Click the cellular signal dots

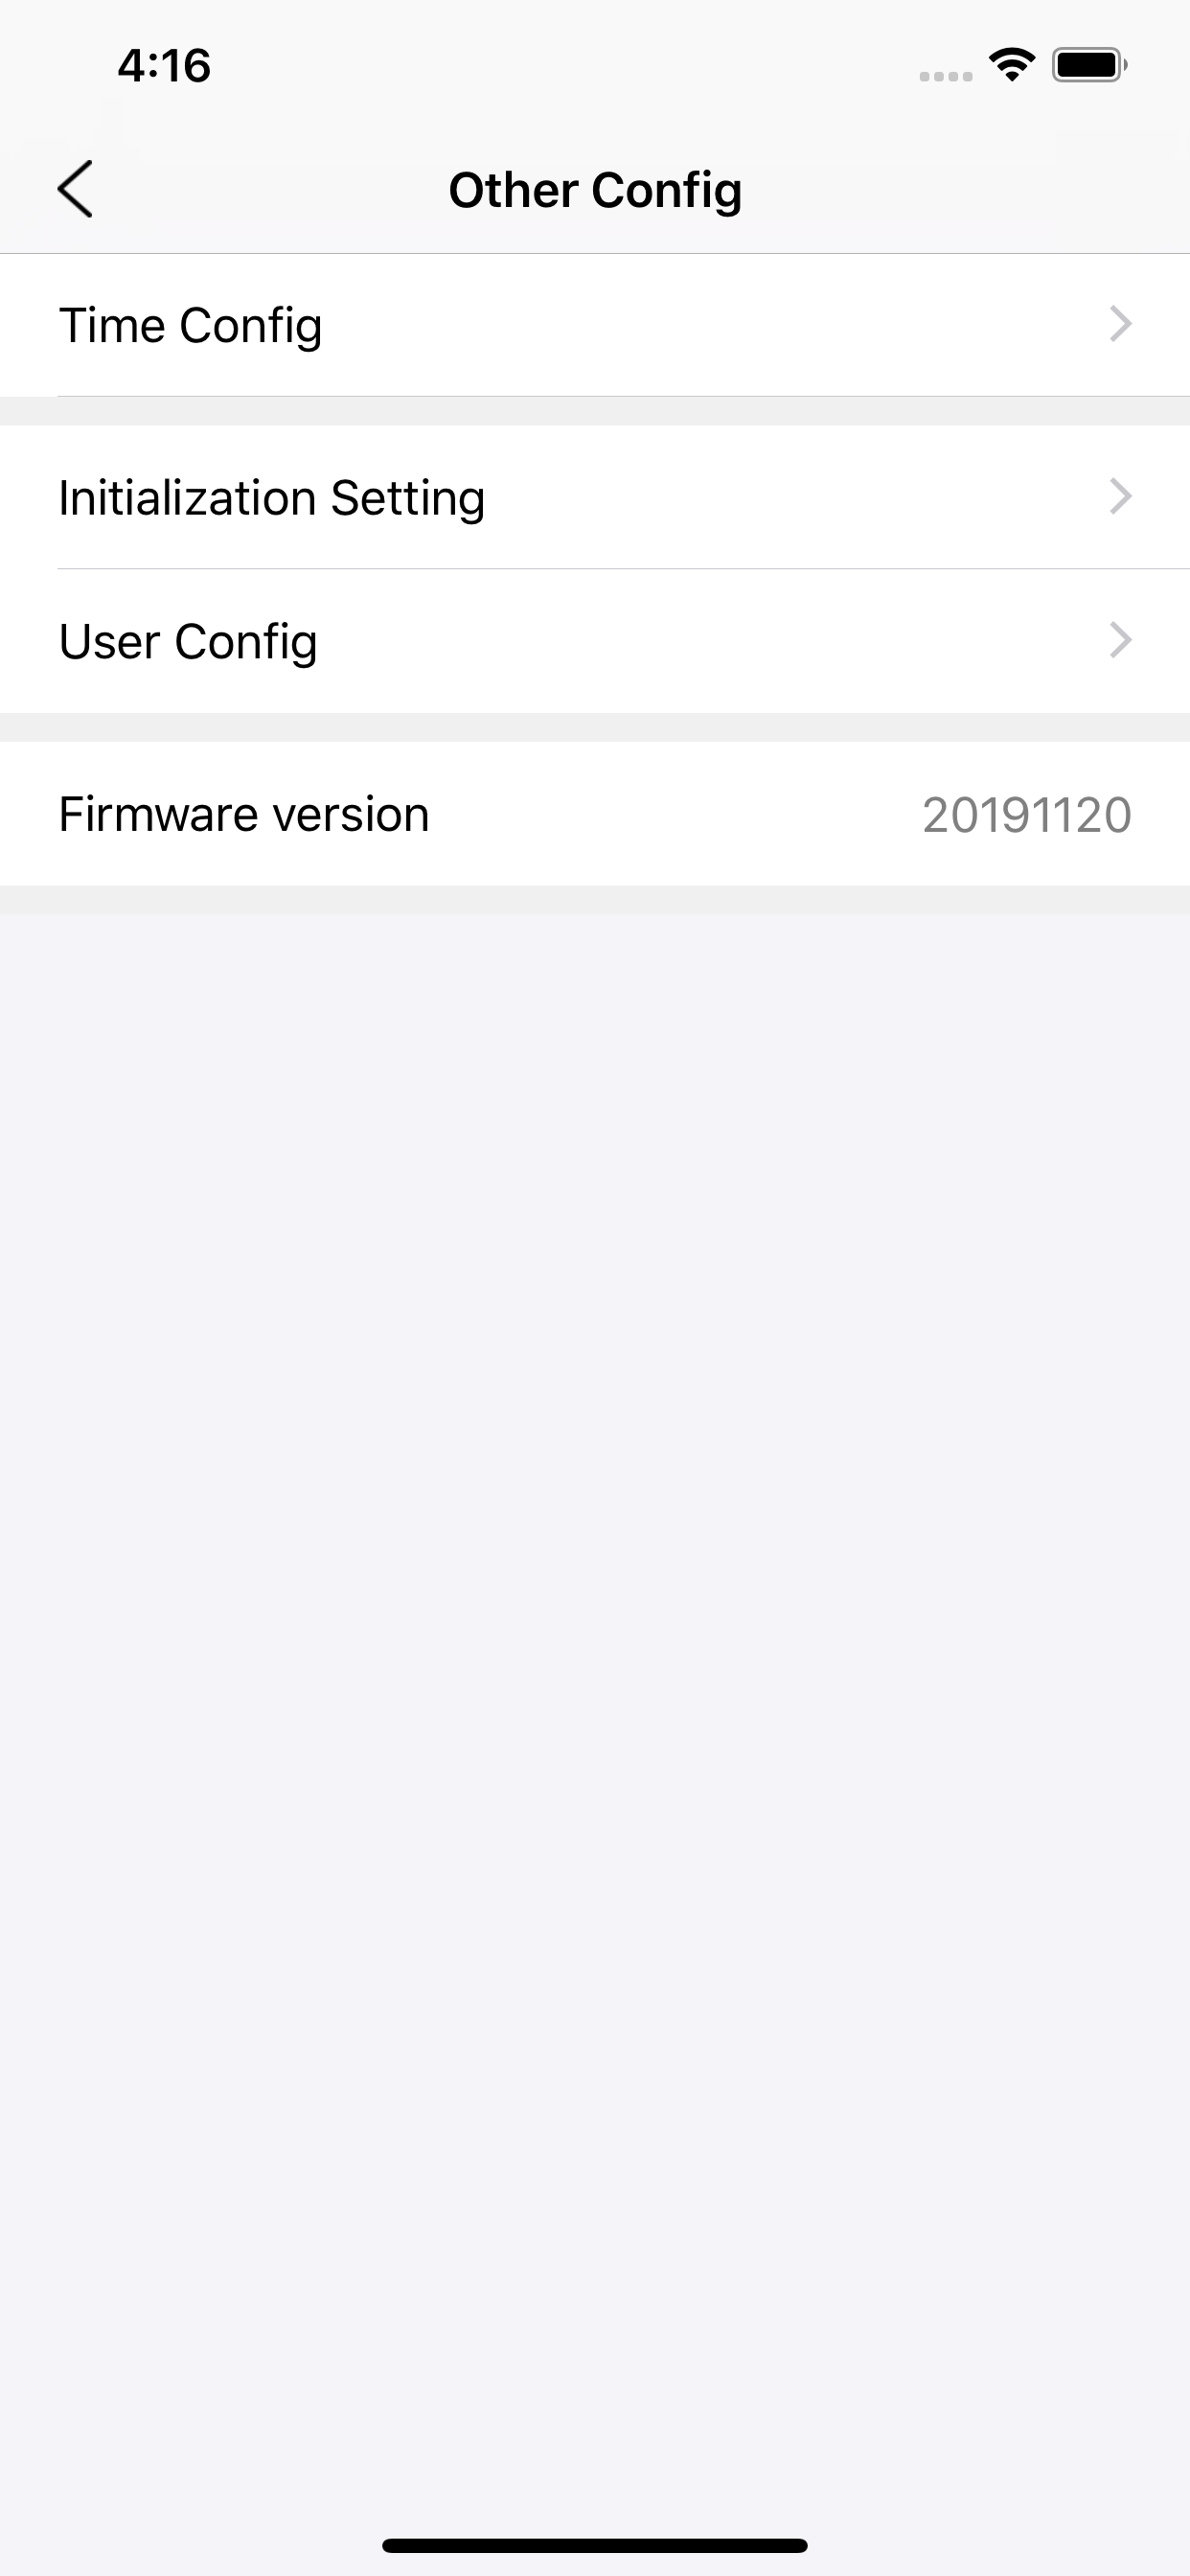(x=945, y=76)
